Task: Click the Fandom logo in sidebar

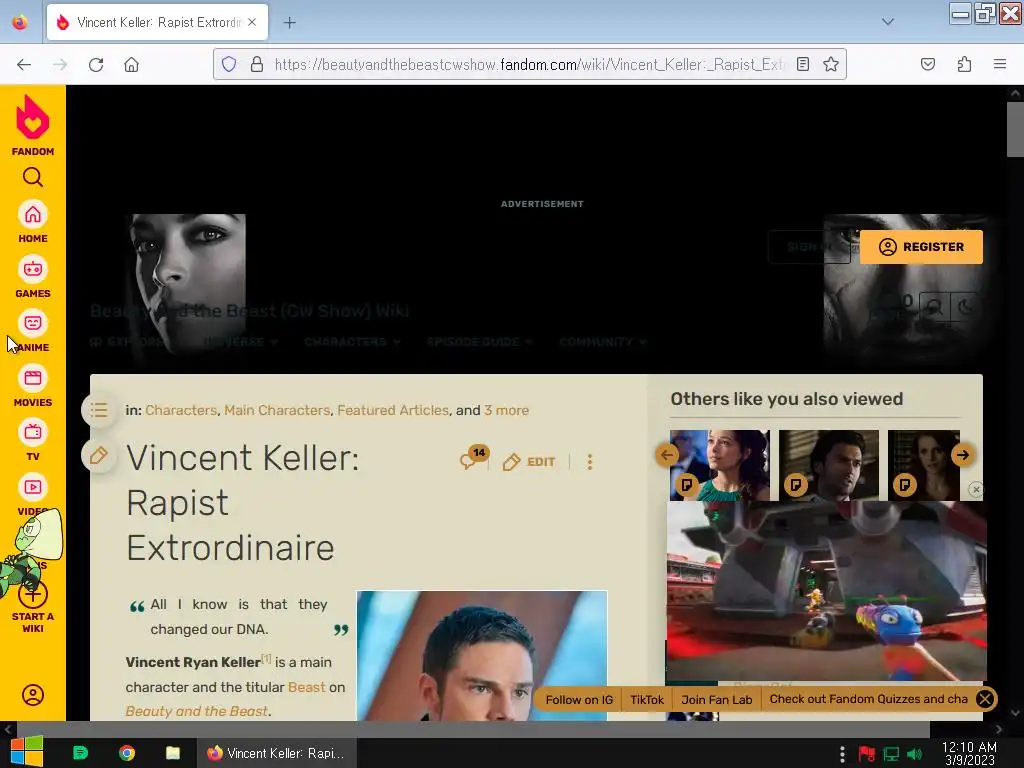Action: [x=33, y=125]
